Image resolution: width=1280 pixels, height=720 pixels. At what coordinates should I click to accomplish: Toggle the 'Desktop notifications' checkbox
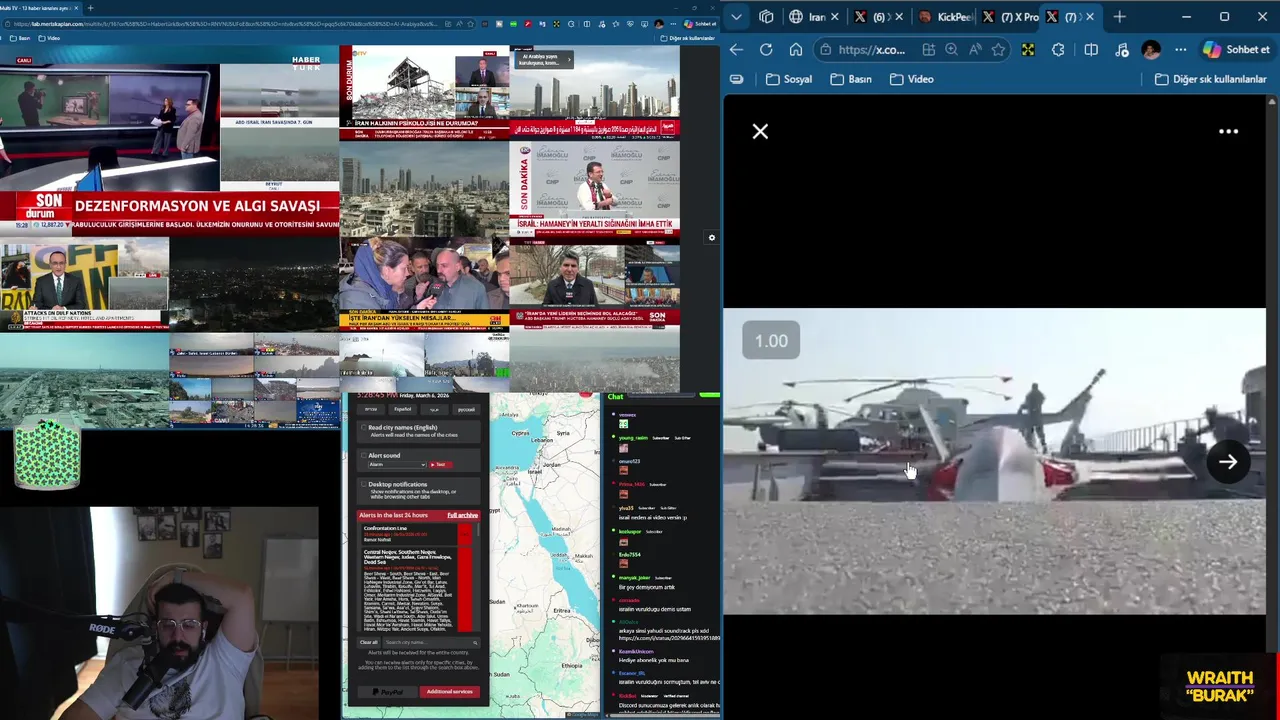[364, 484]
